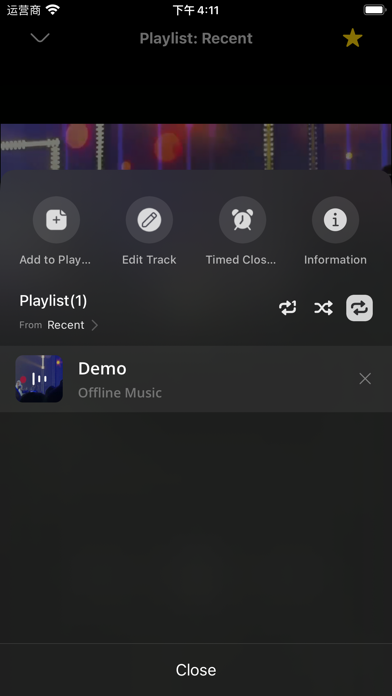Open Timed Close alarm clock icon
392x696 pixels.
[242, 220]
